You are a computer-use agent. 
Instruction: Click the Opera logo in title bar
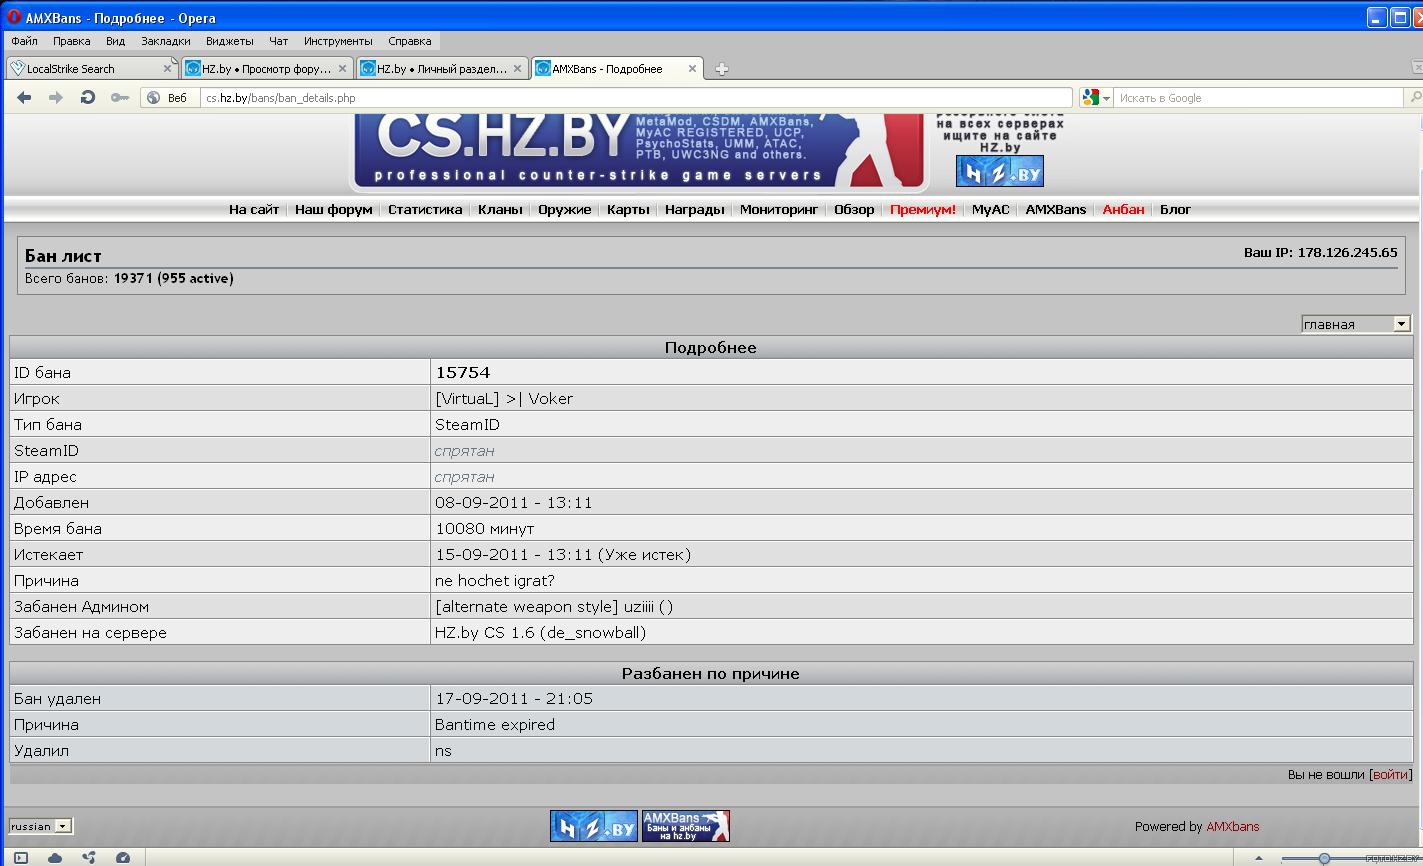pyautogui.click(x=14, y=17)
